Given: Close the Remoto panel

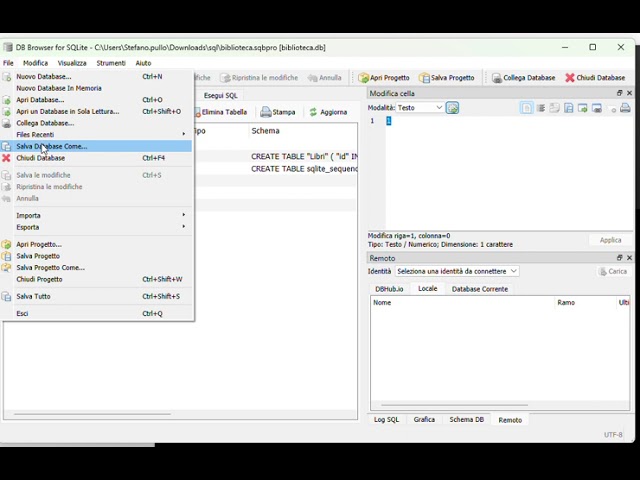Looking at the screenshot, I should point(629,258).
